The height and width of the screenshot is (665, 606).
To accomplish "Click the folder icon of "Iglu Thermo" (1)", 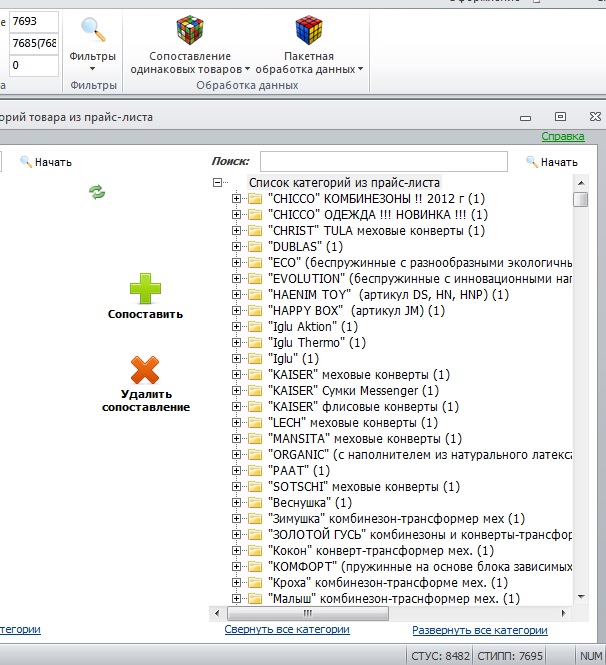I will (x=255, y=342).
